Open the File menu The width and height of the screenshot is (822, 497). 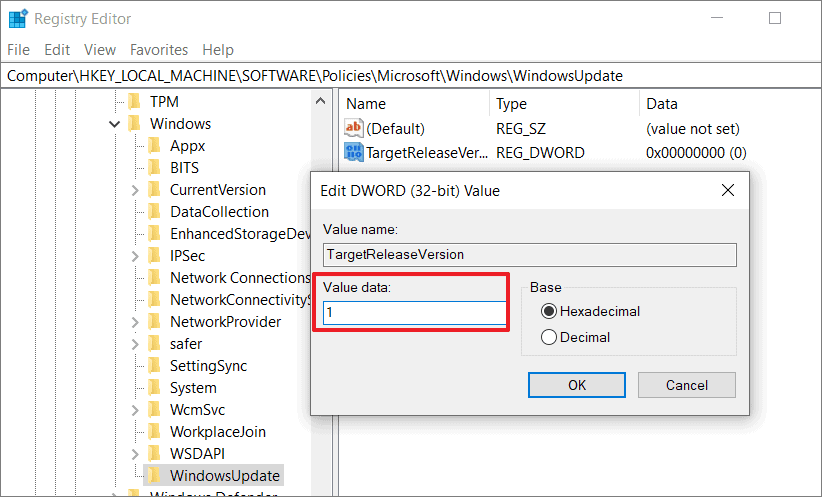(18, 50)
